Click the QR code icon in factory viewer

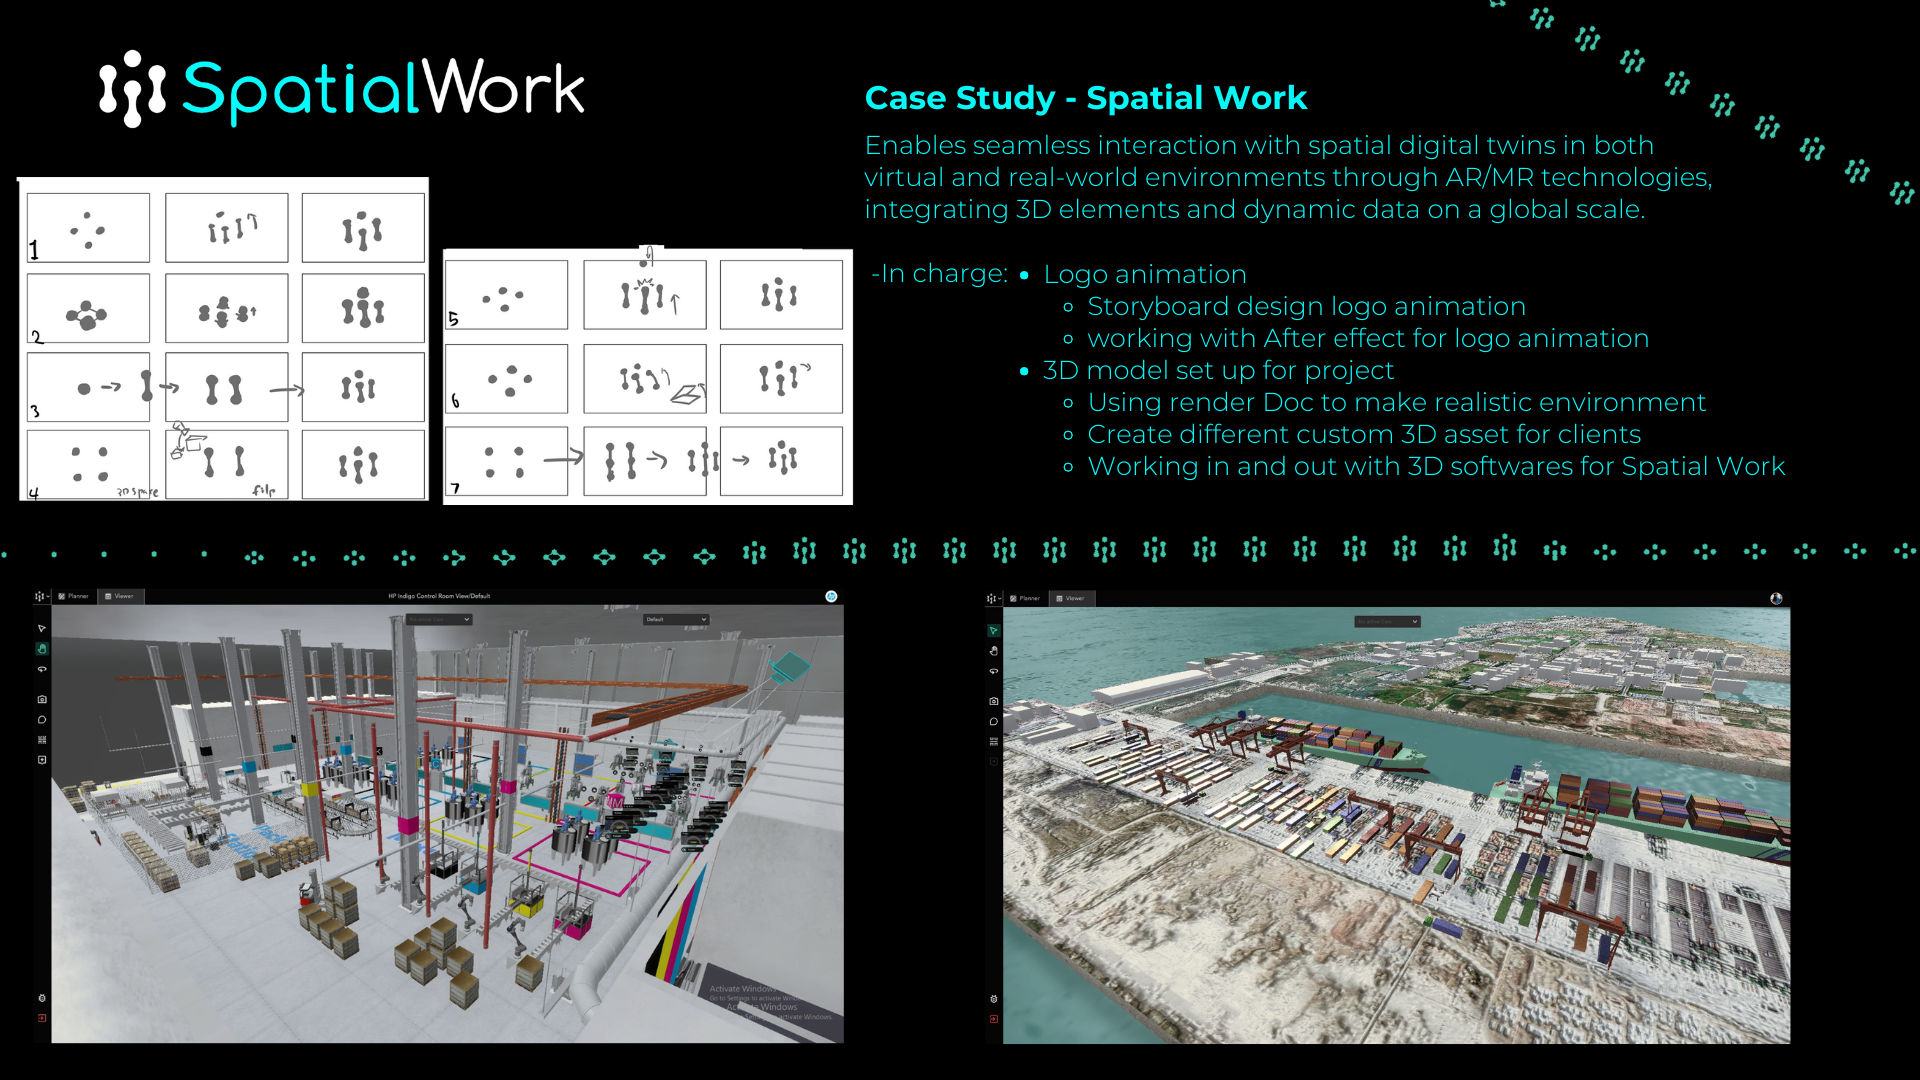(x=42, y=740)
